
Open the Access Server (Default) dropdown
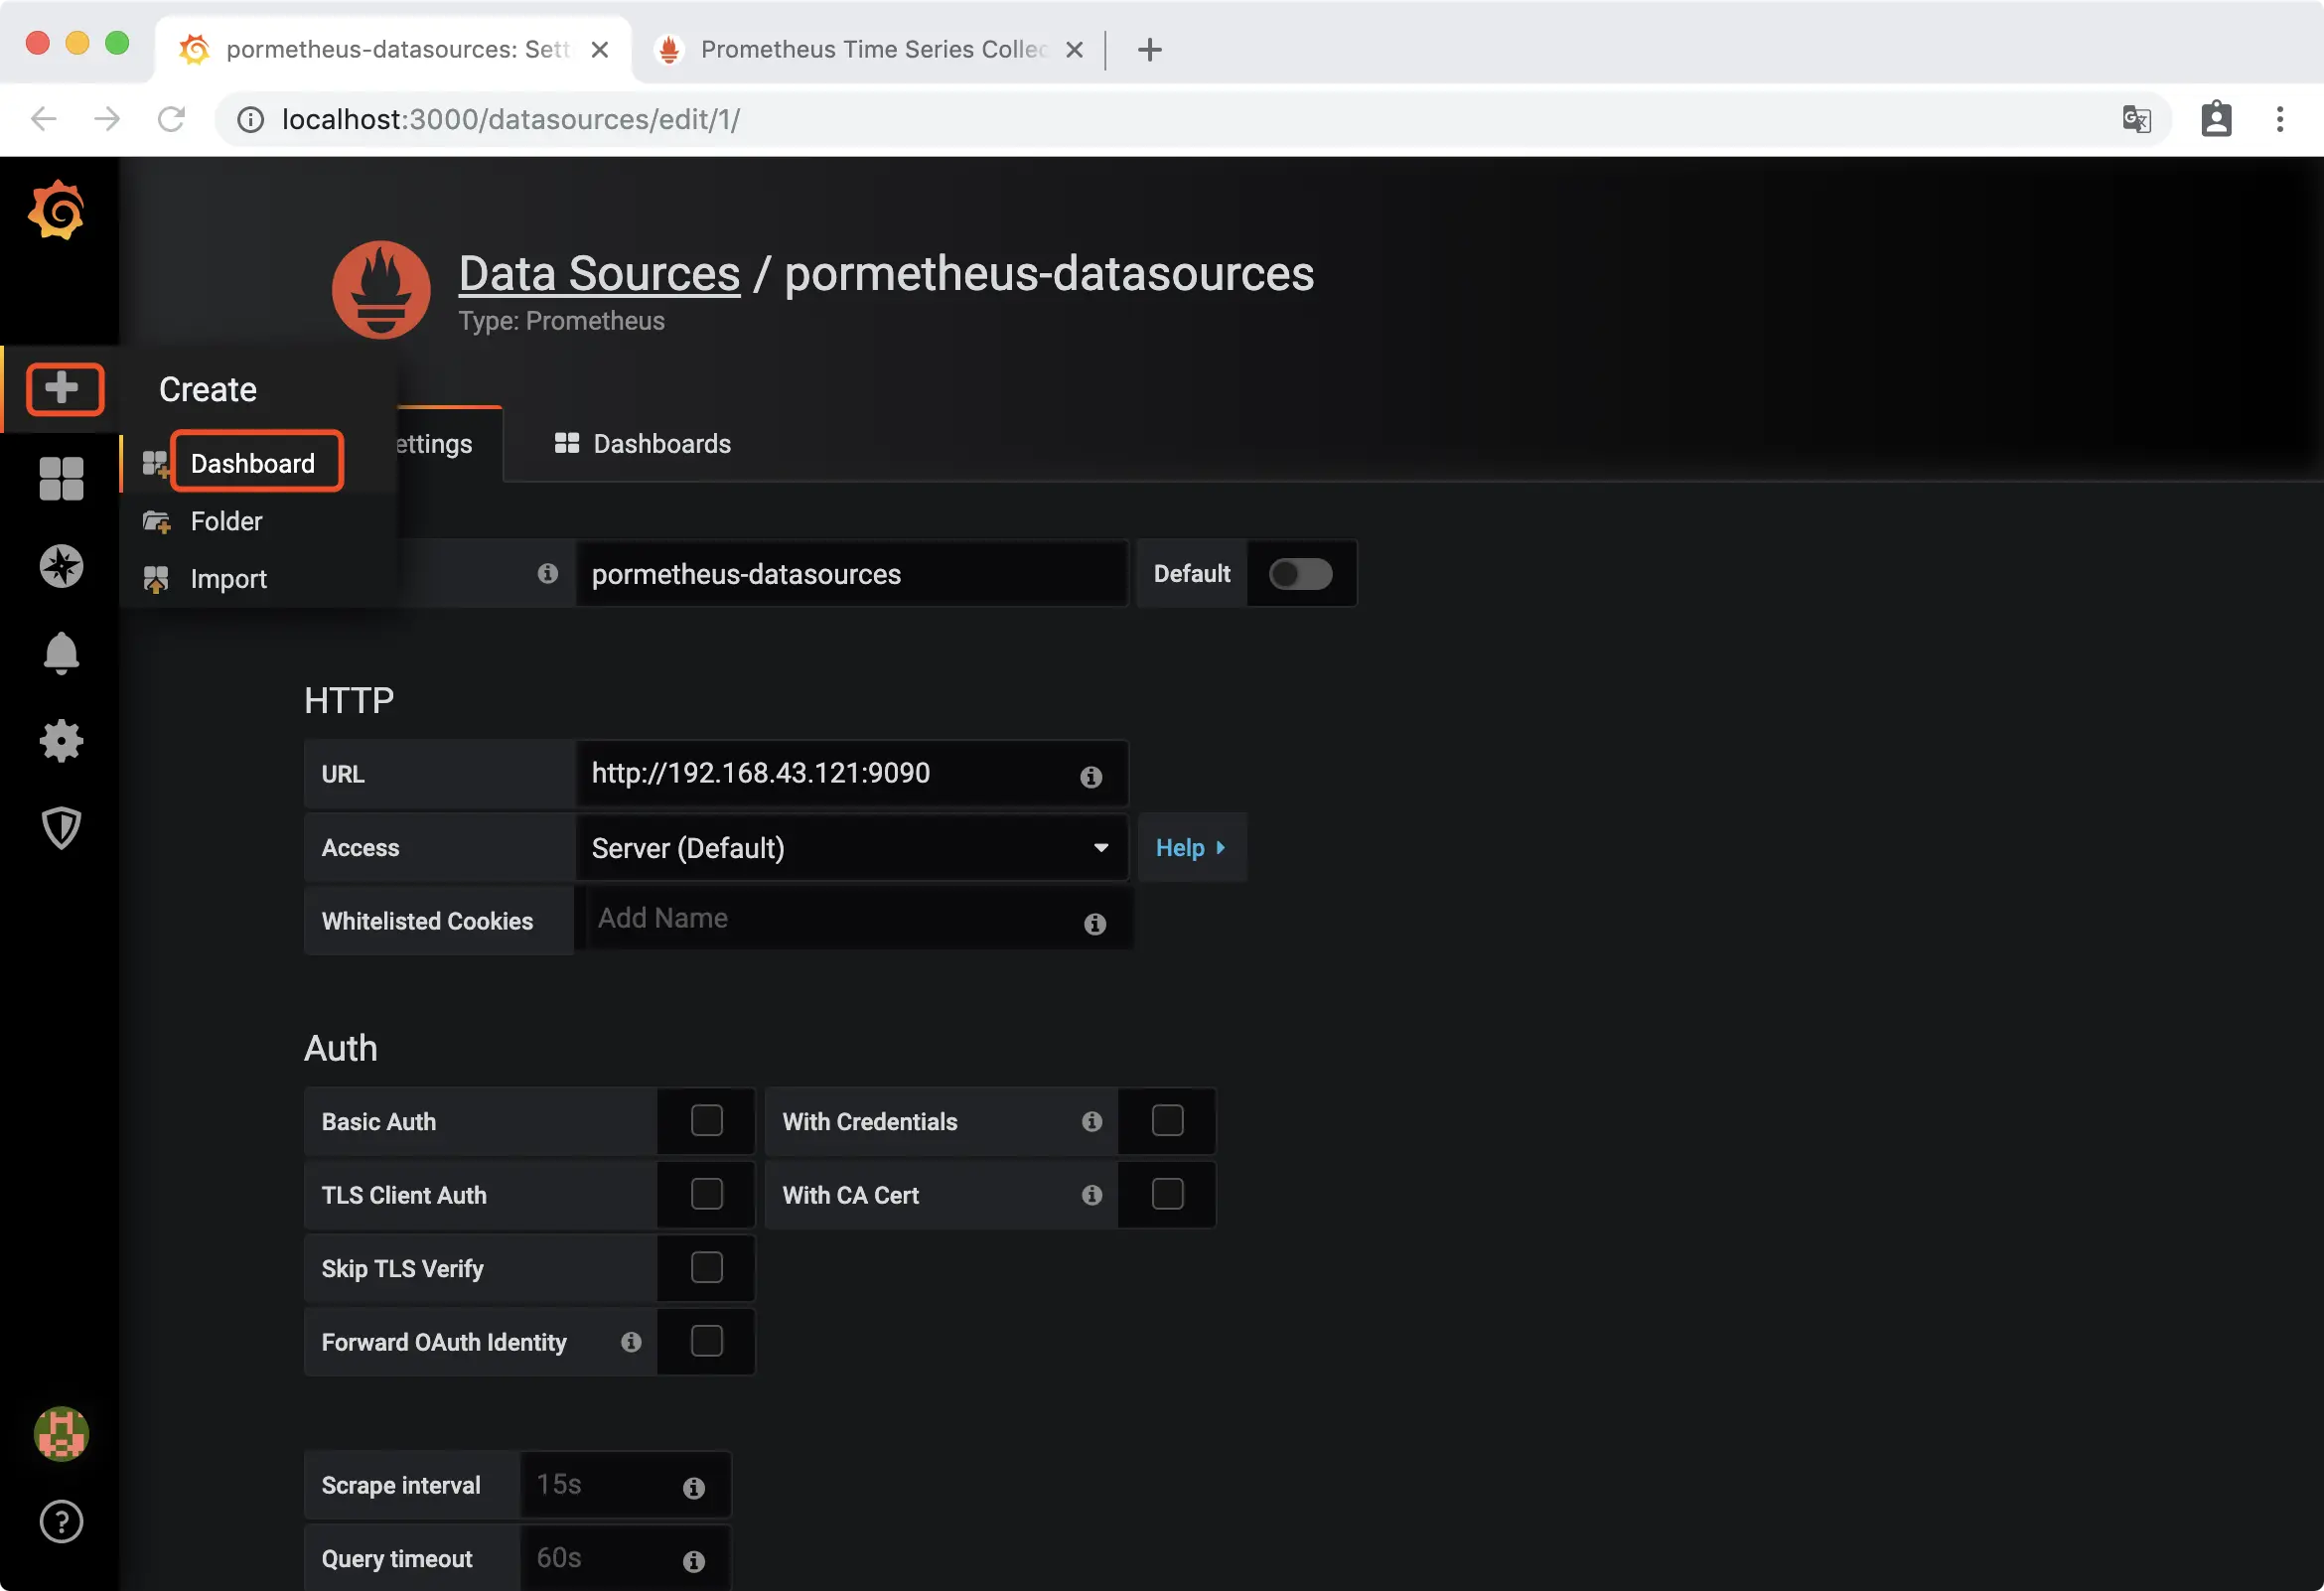point(852,848)
